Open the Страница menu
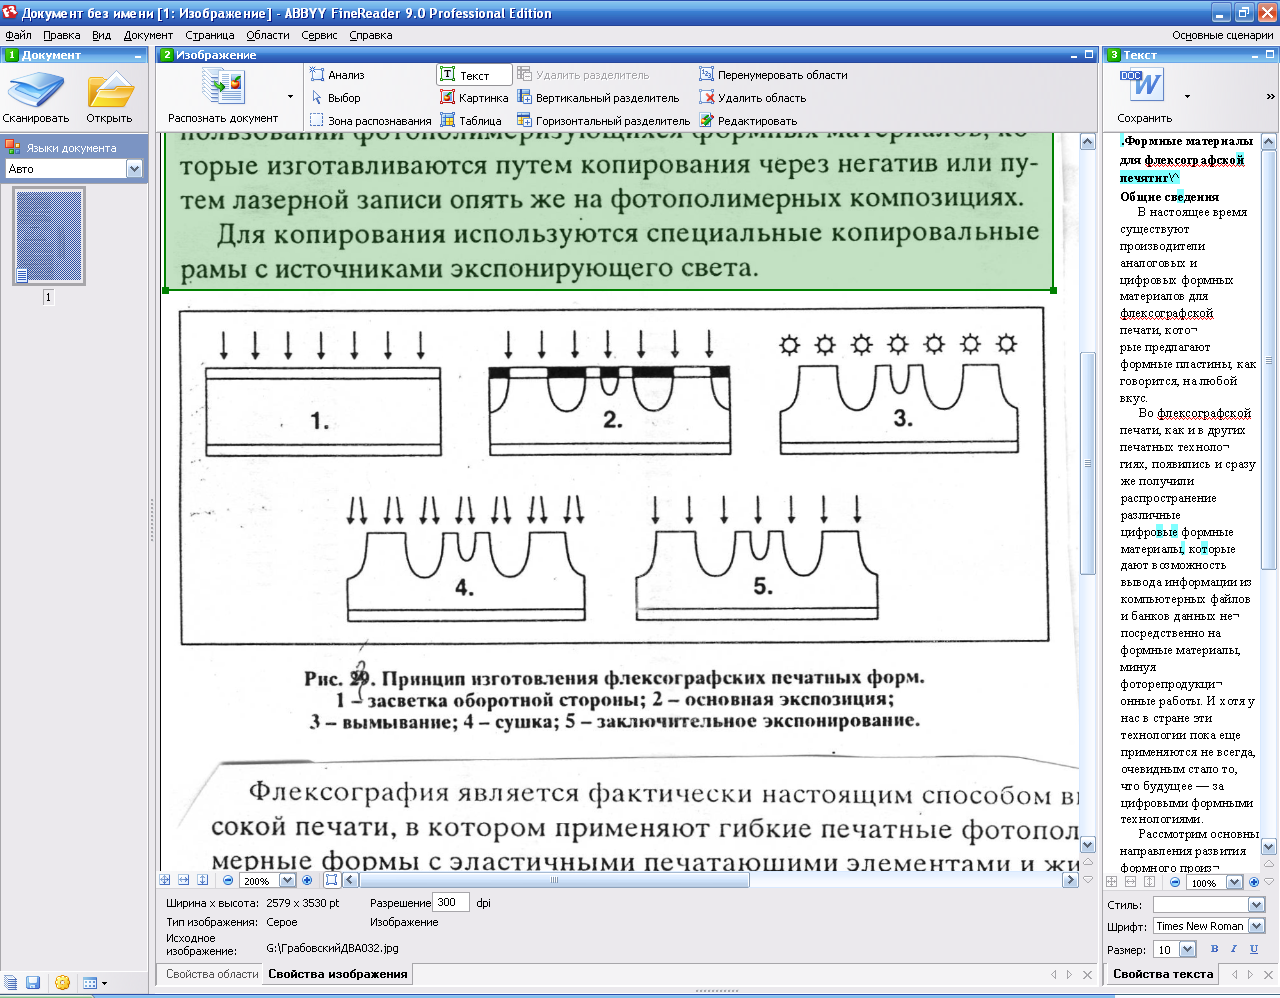The image size is (1280, 998). pos(209,35)
